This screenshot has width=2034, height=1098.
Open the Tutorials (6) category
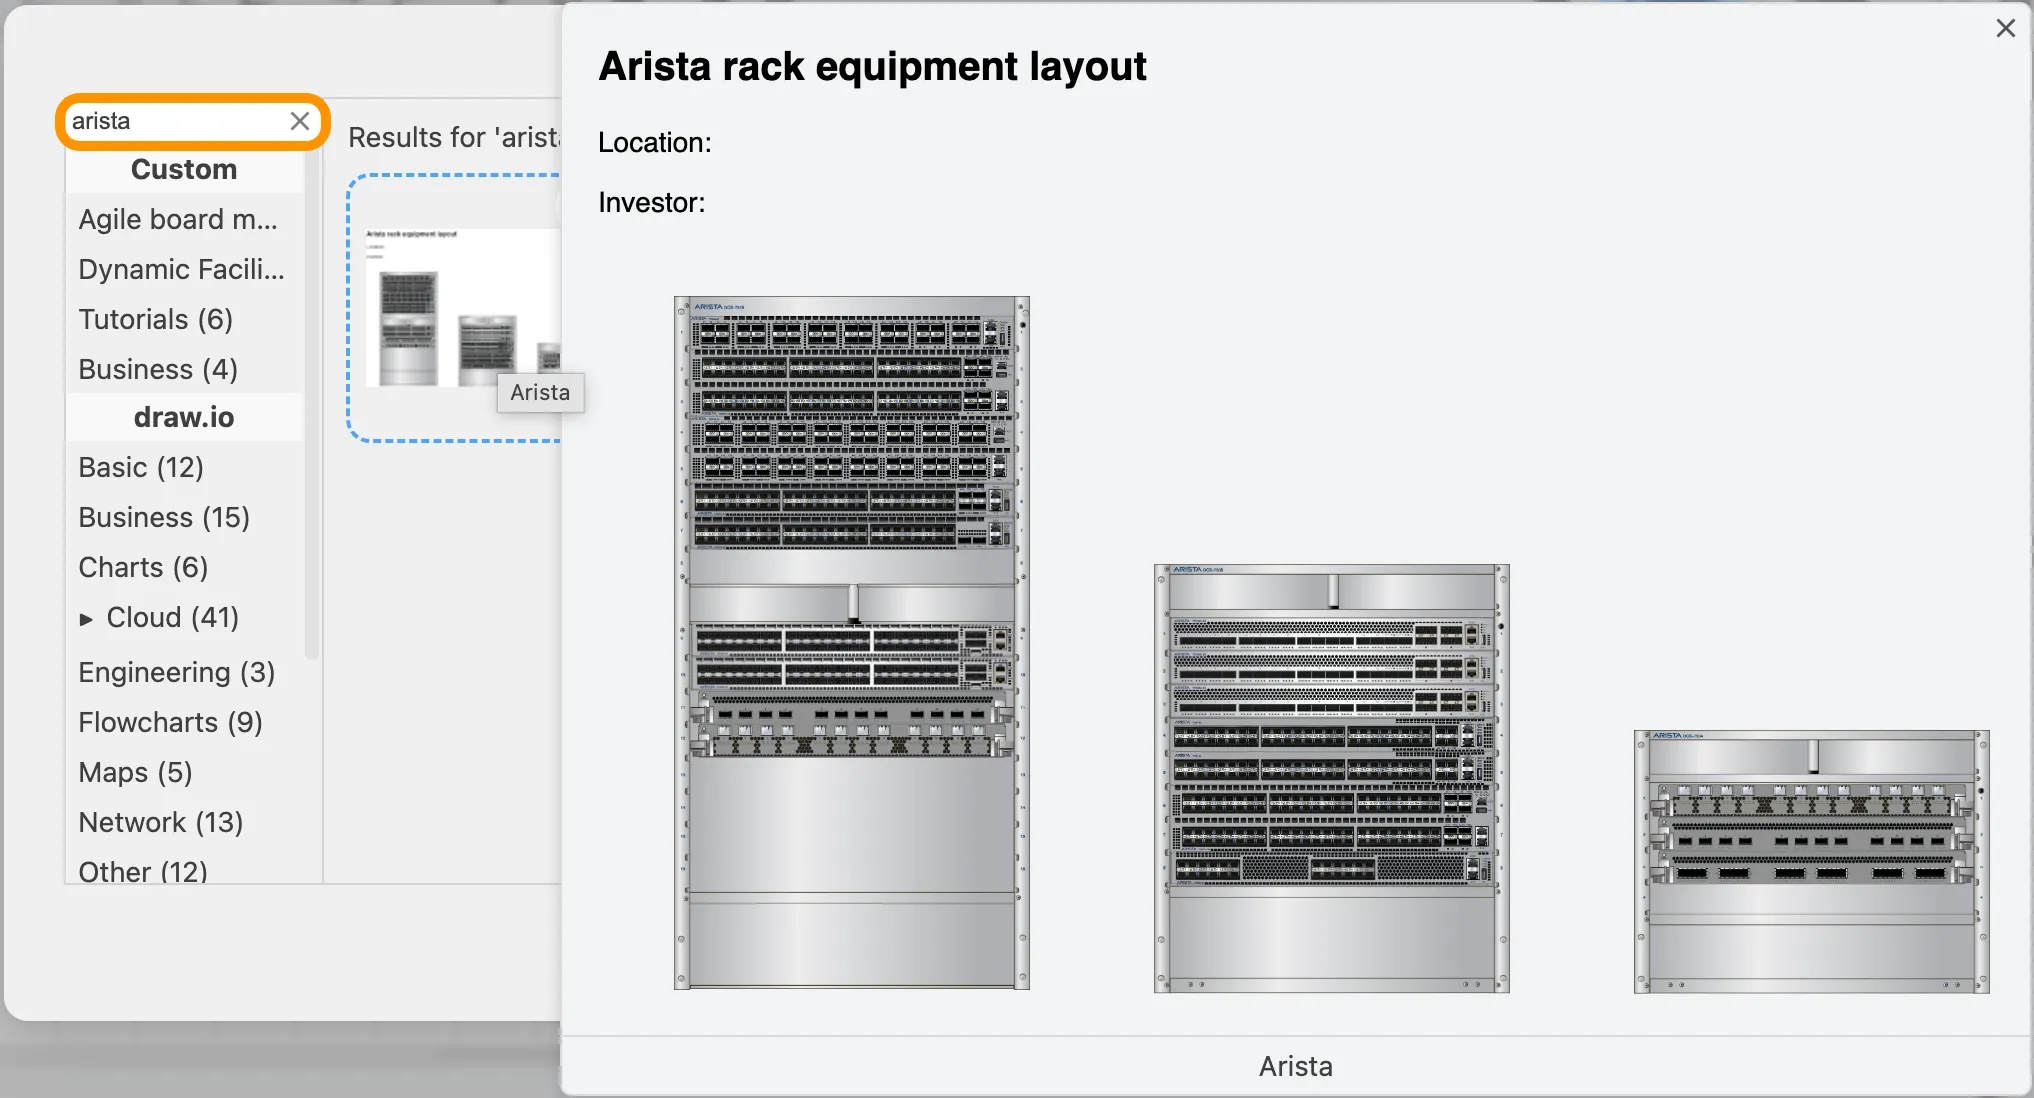point(184,319)
